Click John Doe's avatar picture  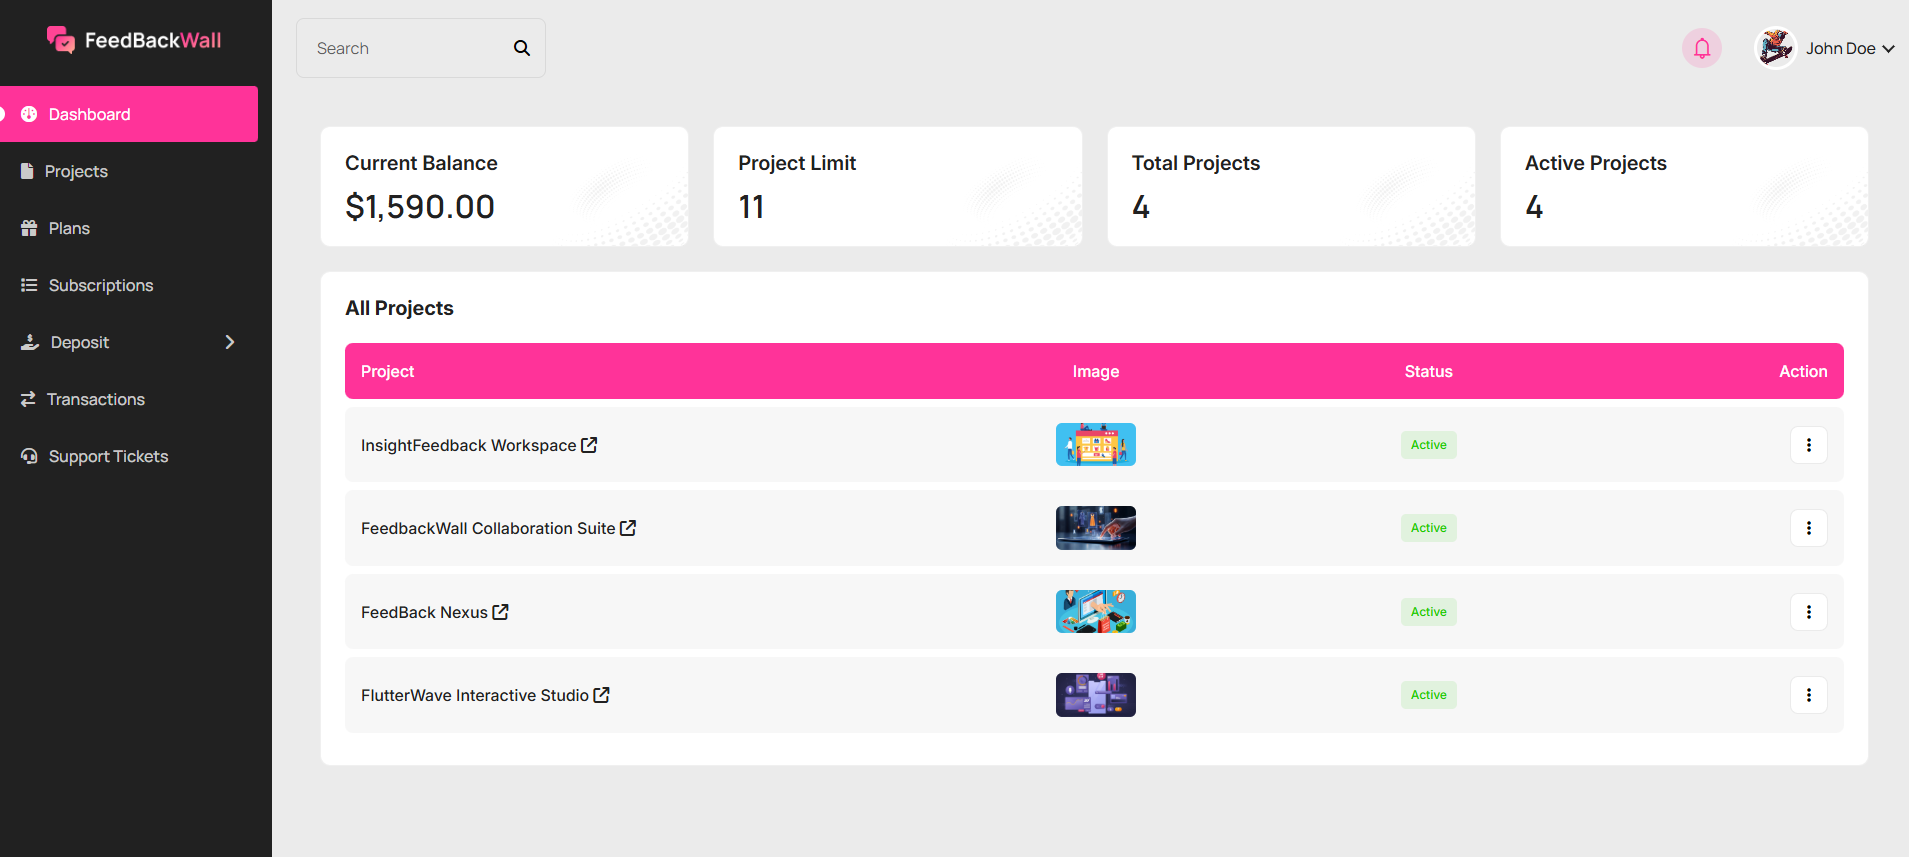(1776, 48)
